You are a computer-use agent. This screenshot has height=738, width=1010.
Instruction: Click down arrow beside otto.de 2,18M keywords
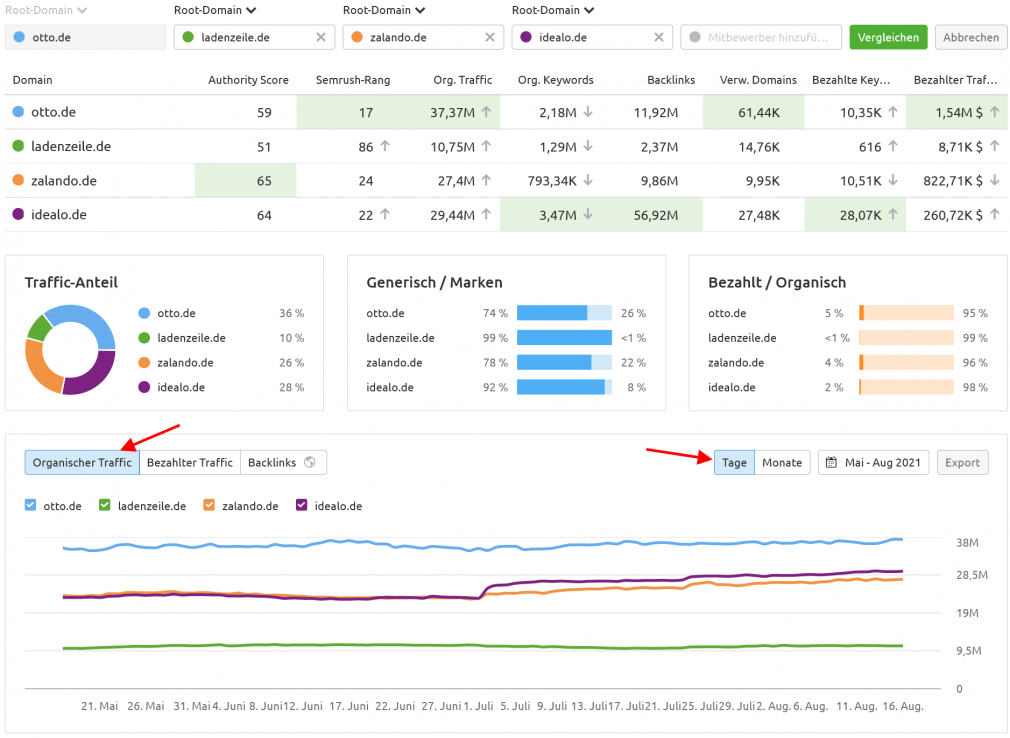[587, 112]
